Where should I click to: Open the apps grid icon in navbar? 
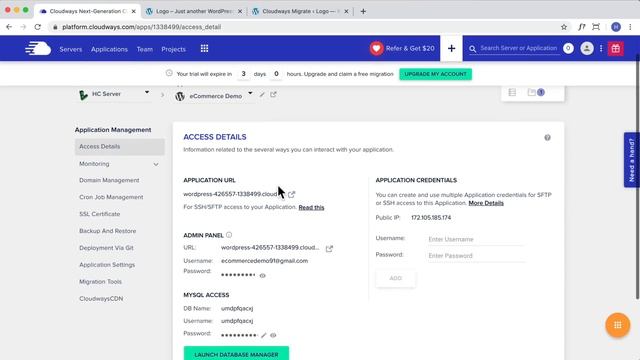(204, 49)
